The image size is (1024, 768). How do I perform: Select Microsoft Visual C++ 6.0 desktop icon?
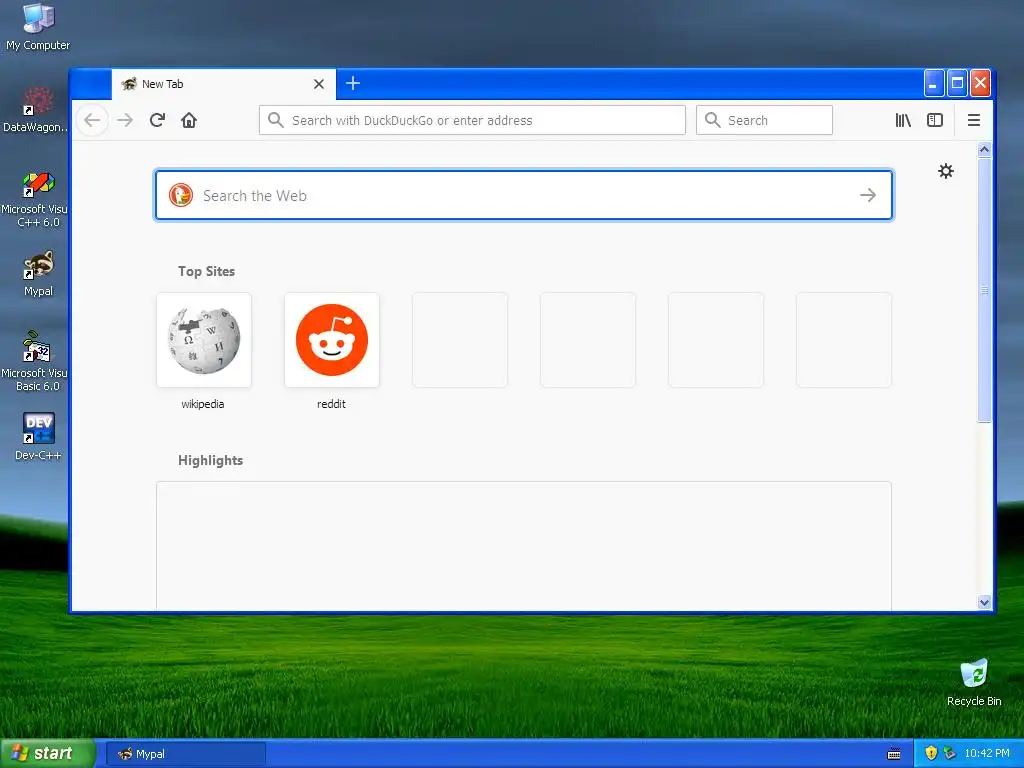click(x=35, y=199)
